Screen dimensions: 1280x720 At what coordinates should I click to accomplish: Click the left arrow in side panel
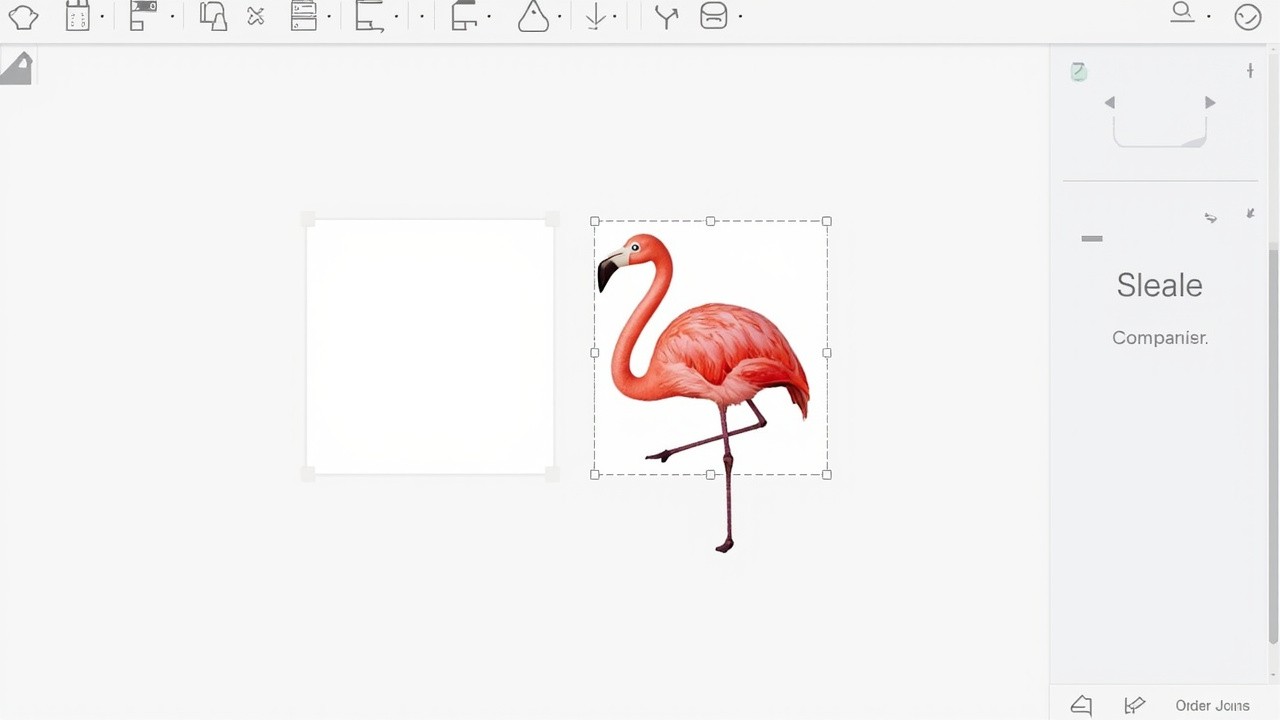pyautogui.click(x=1109, y=103)
